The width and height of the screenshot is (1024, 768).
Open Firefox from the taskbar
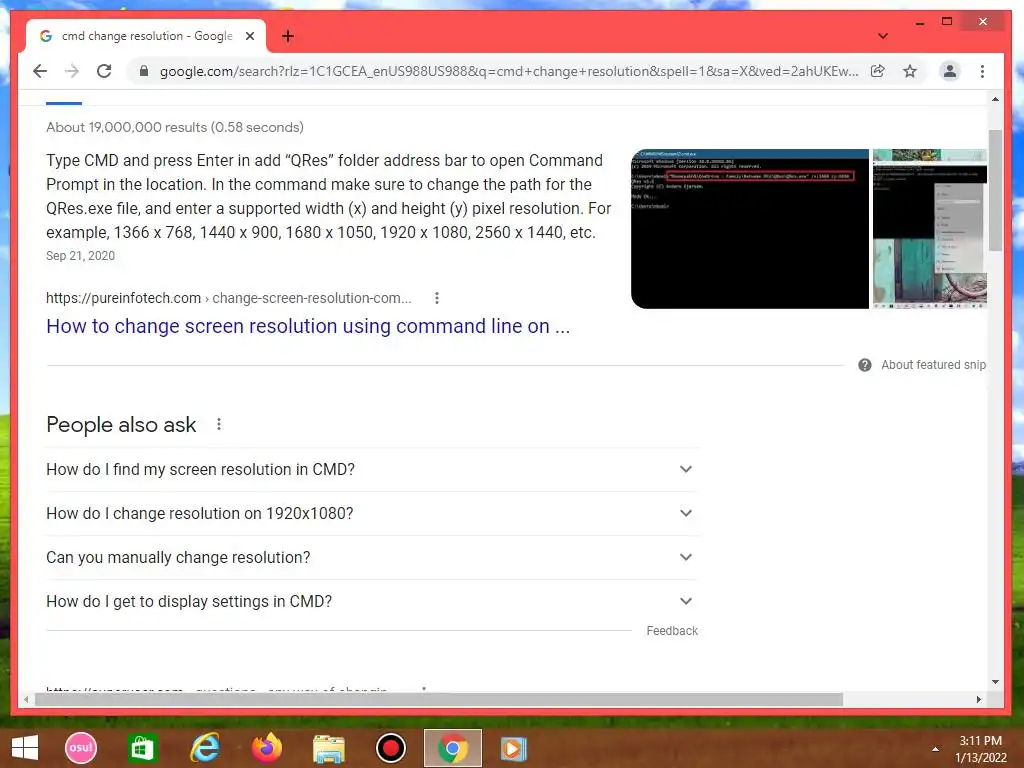266,748
